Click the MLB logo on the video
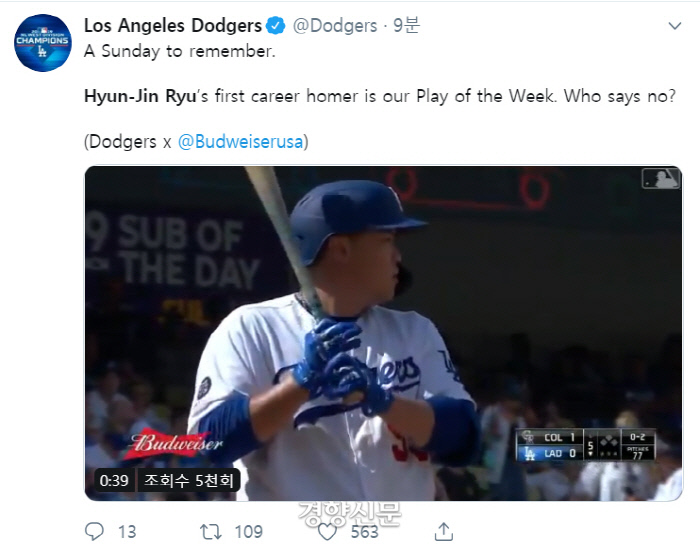 pyautogui.click(x=659, y=179)
